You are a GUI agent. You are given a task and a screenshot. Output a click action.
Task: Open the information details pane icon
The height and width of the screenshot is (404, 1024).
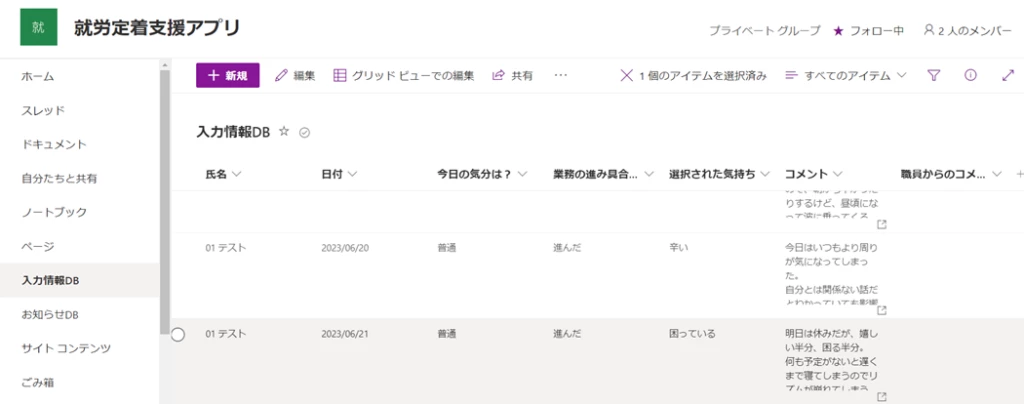click(970, 76)
